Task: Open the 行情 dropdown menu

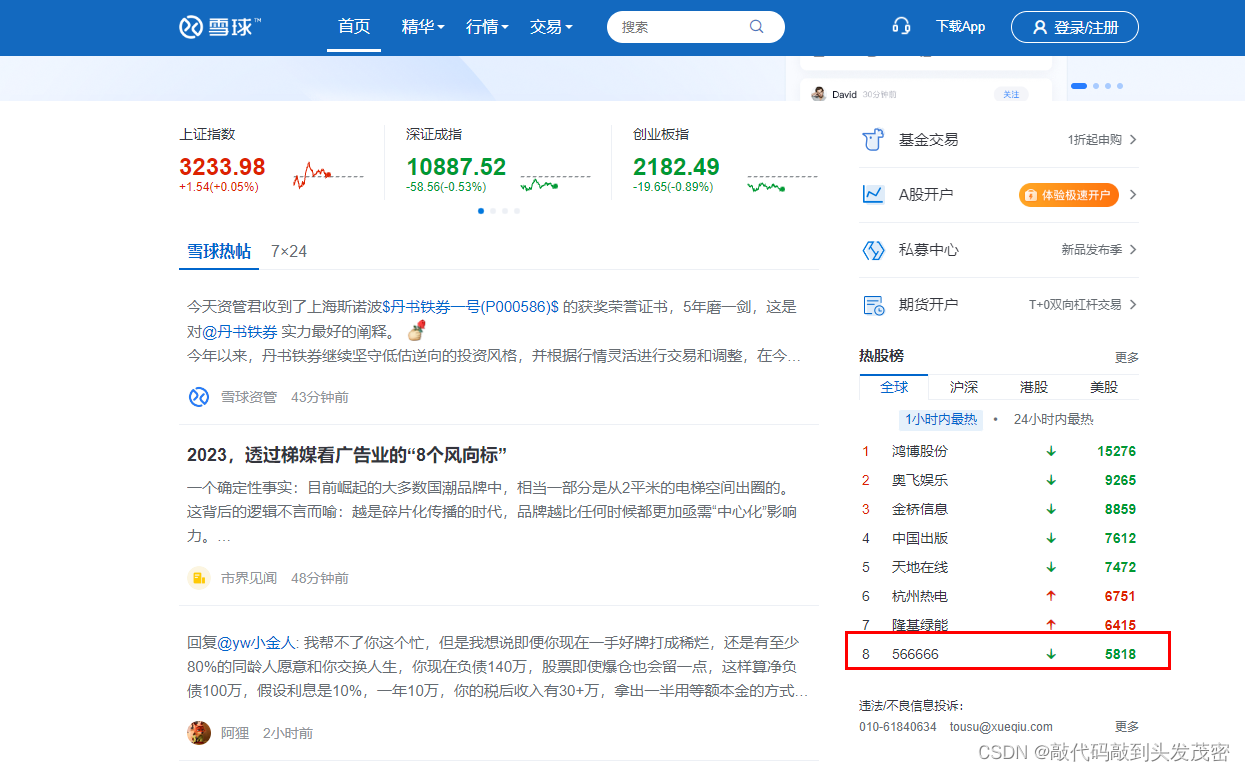Action: [x=487, y=27]
